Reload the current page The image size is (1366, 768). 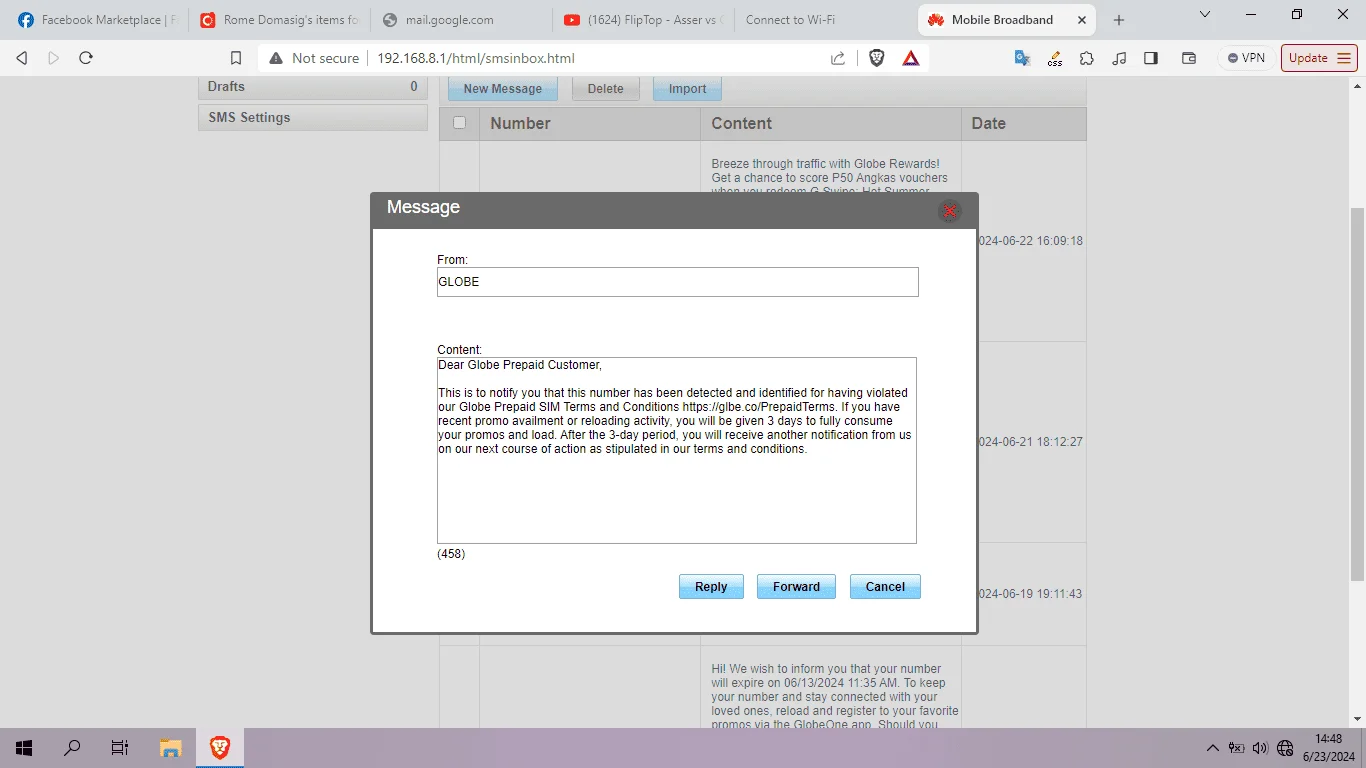pyautogui.click(x=86, y=58)
